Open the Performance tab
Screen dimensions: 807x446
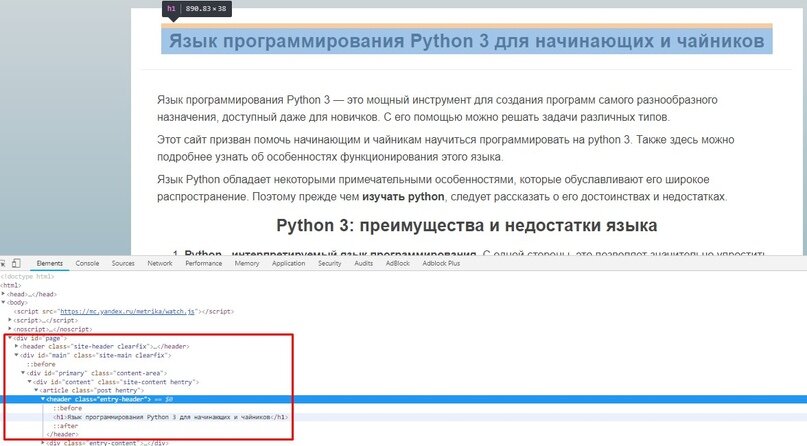(x=204, y=263)
